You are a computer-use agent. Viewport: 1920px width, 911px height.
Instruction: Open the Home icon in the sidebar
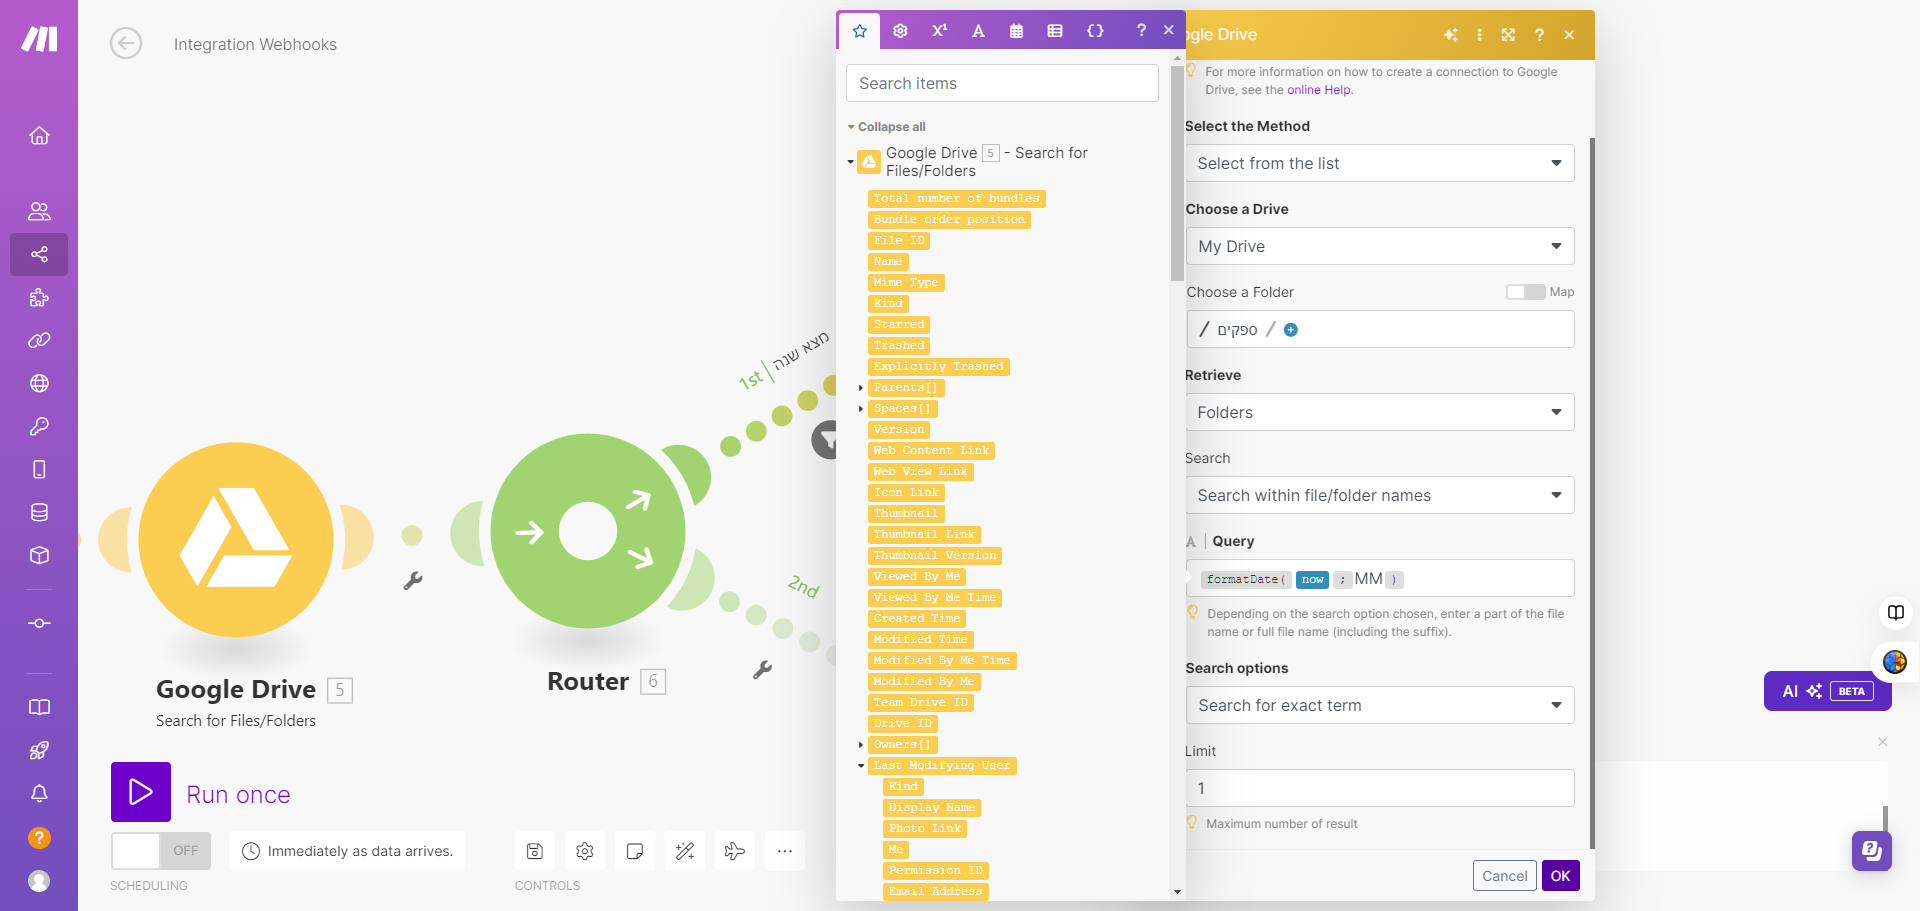39,135
